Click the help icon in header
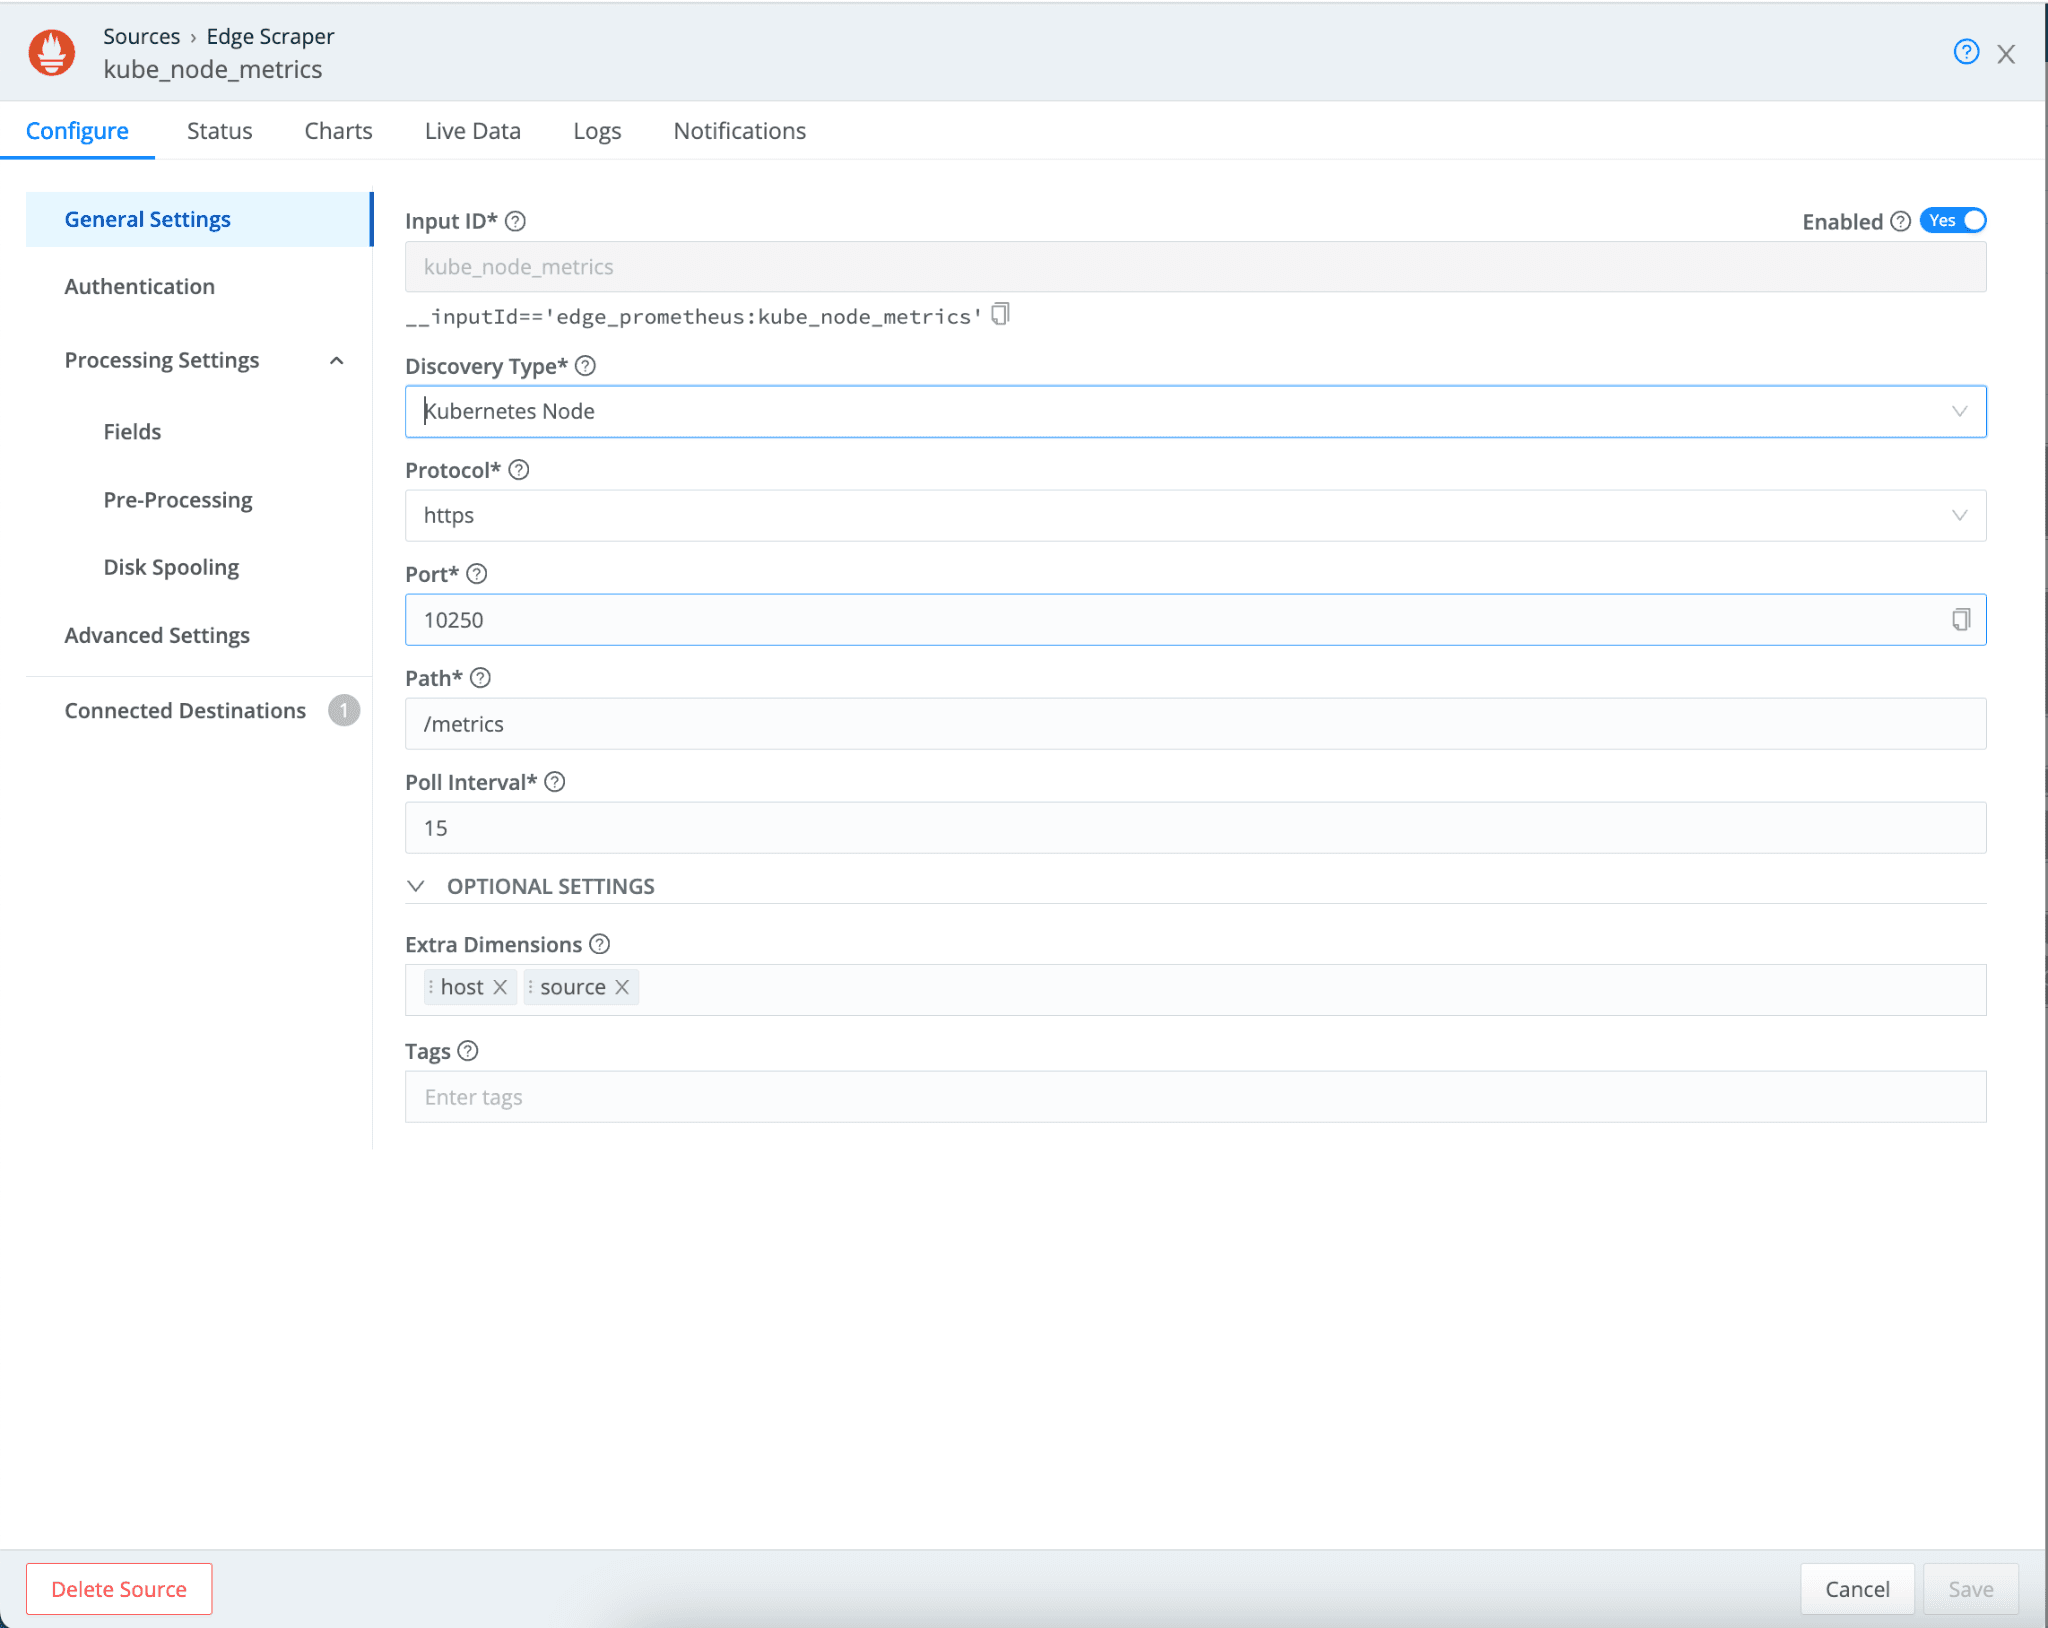The width and height of the screenshot is (2048, 1628). pyautogui.click(x=1965, y=52)
